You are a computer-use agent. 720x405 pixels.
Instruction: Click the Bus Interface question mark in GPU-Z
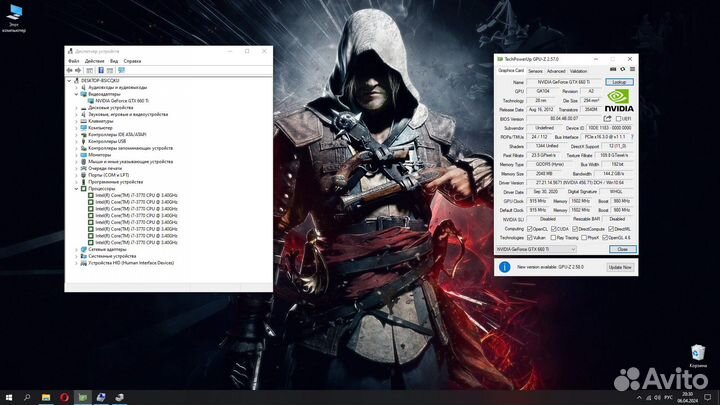[632, 137]
